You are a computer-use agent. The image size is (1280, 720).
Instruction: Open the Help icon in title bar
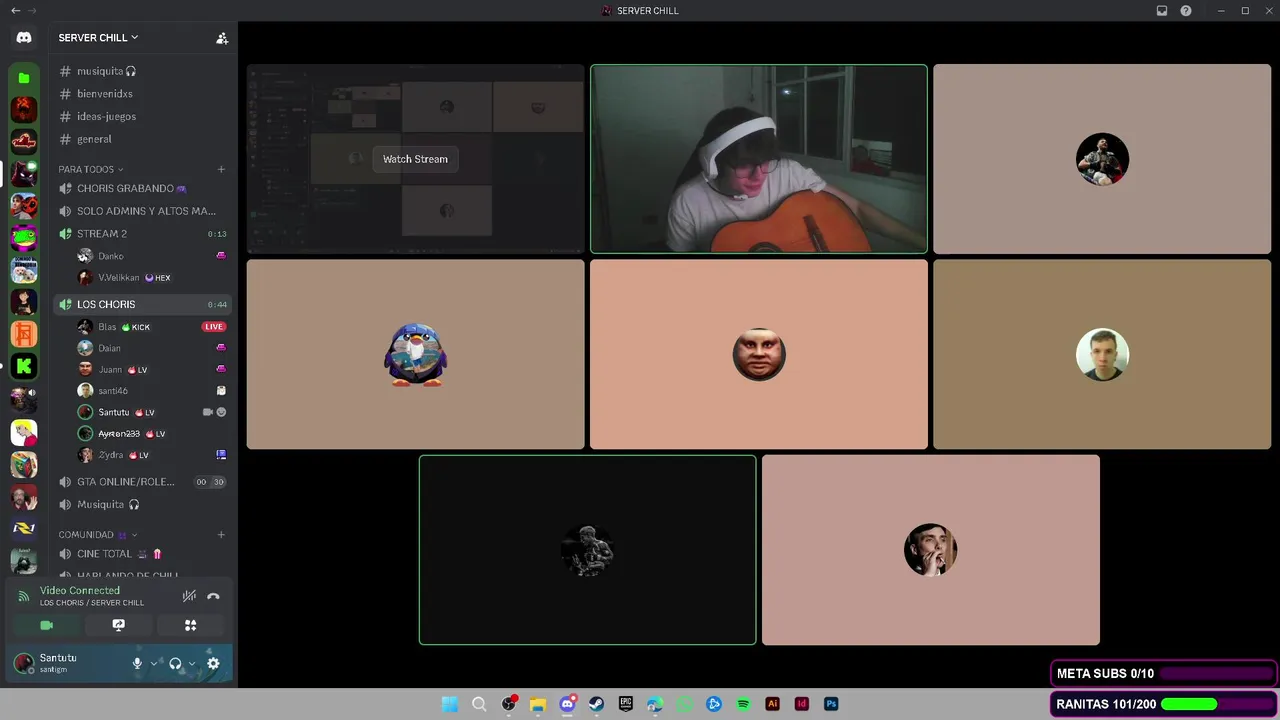click(1186, 11)
